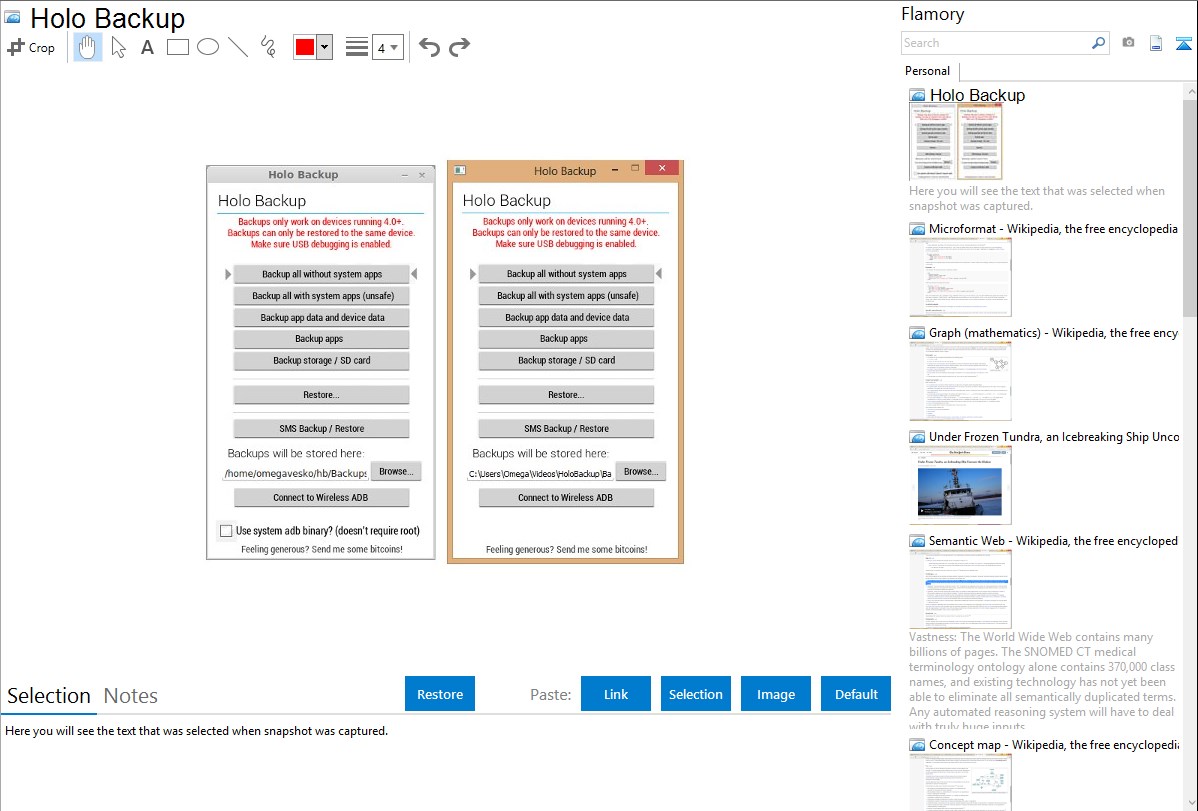
Task: Take a snapshot with camera icon
Action: click(1128, 43)
